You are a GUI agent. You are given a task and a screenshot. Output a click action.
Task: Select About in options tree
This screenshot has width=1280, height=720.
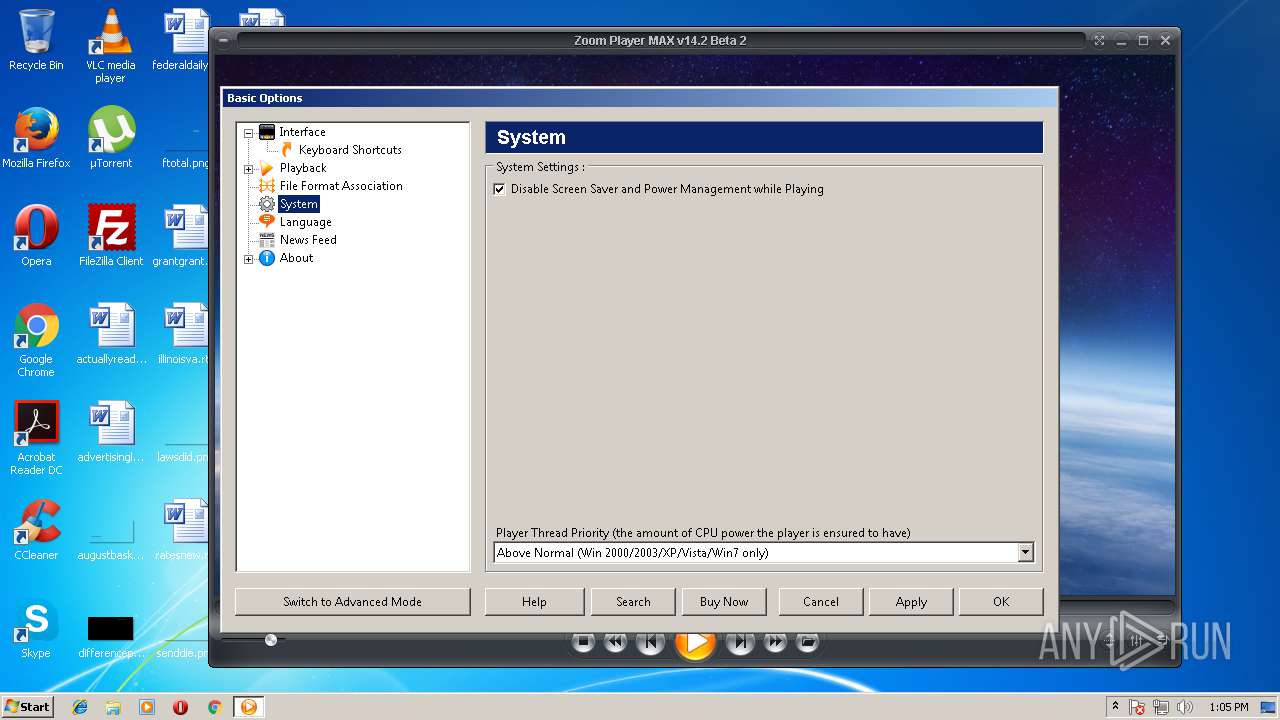point(296,258)
